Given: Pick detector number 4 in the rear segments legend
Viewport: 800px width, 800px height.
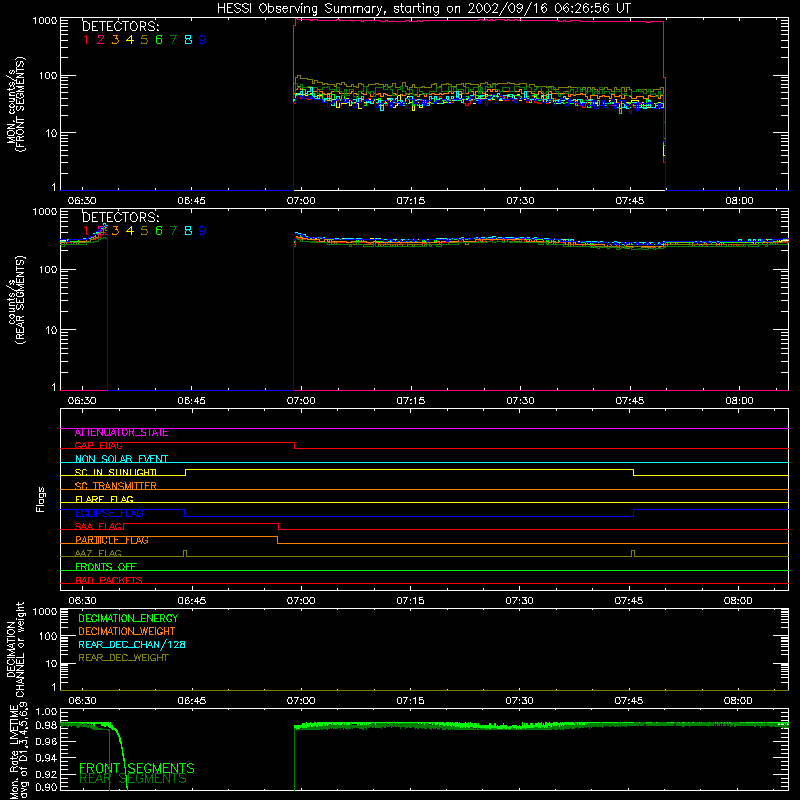Looking at the screenshot, I should [x=130, y=231].
